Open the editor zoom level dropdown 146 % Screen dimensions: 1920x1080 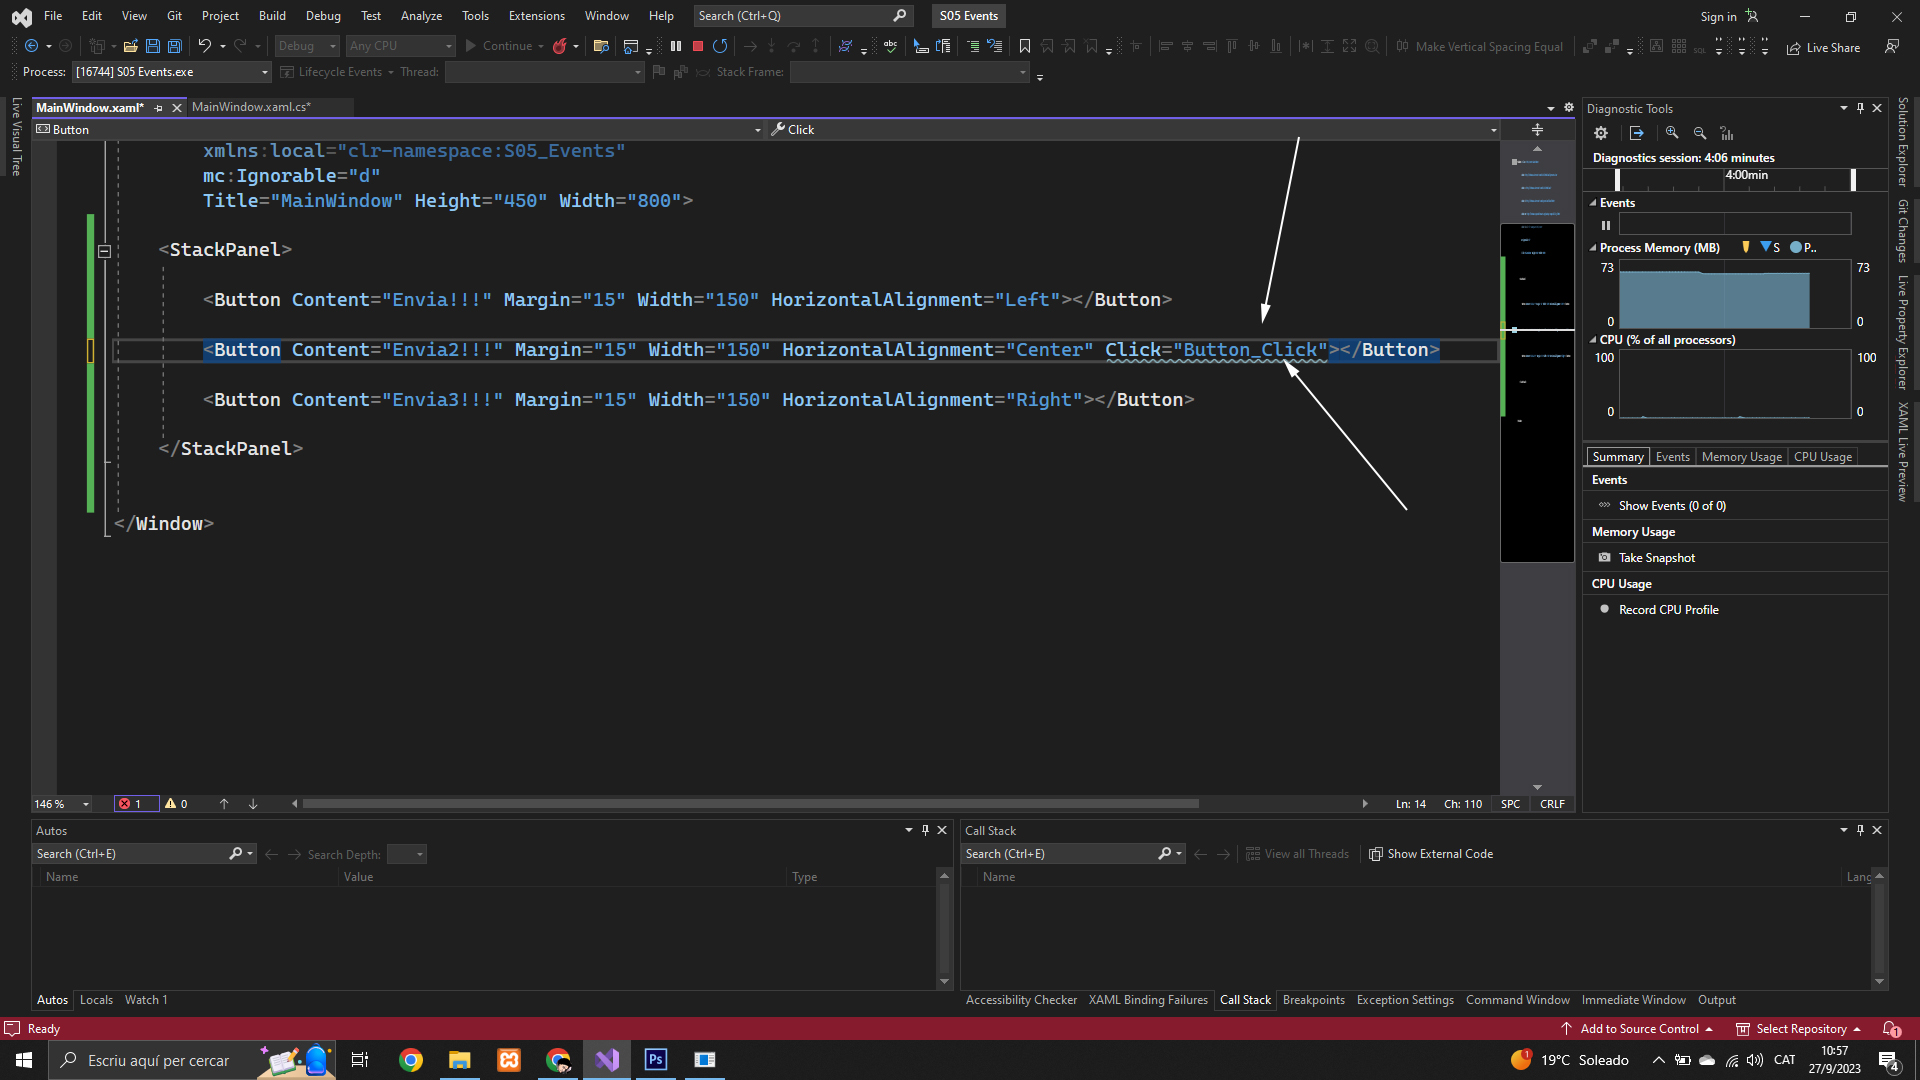(86, 804)
